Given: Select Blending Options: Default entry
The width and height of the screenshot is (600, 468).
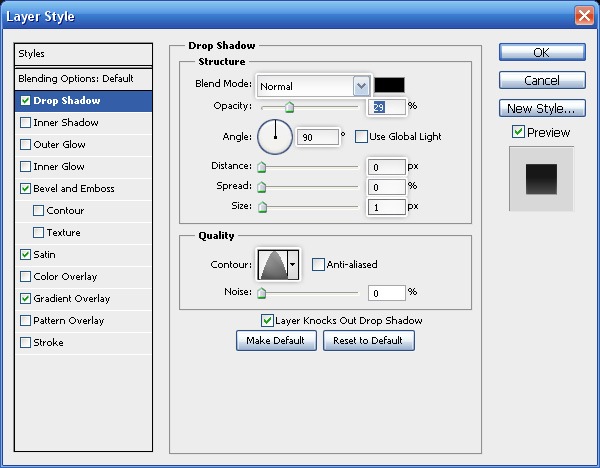Looking at the screenshot, I should tap(83, 79).
